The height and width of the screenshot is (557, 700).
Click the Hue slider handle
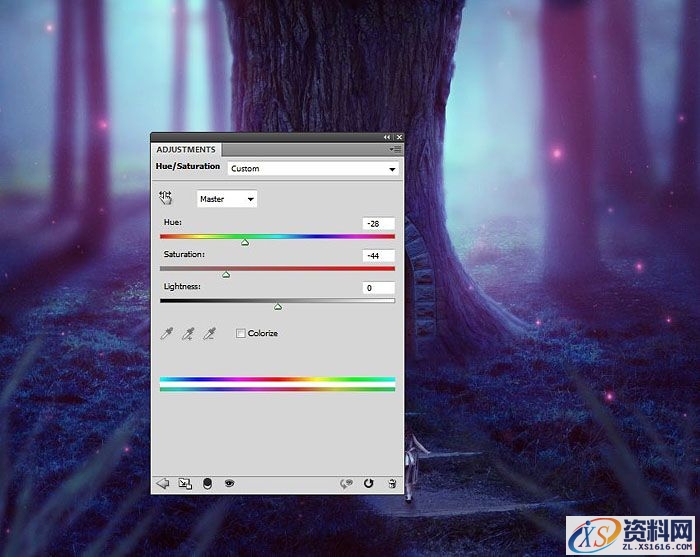245,242
